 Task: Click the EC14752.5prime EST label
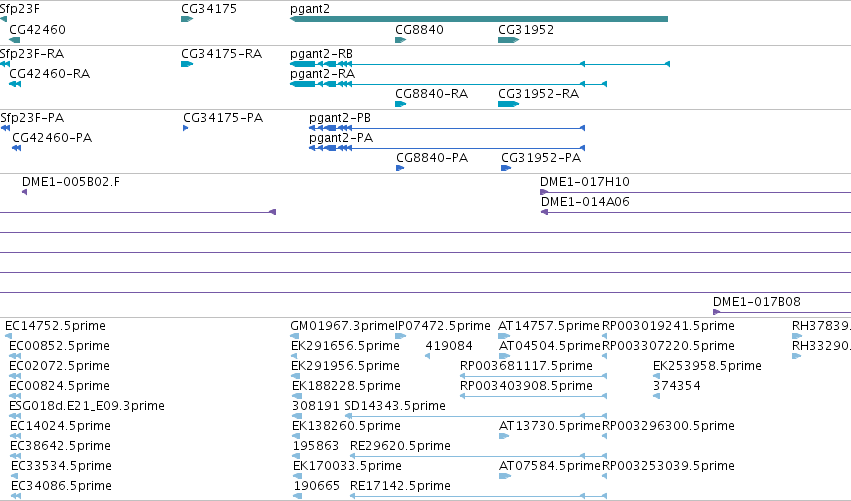coord(55,326)
